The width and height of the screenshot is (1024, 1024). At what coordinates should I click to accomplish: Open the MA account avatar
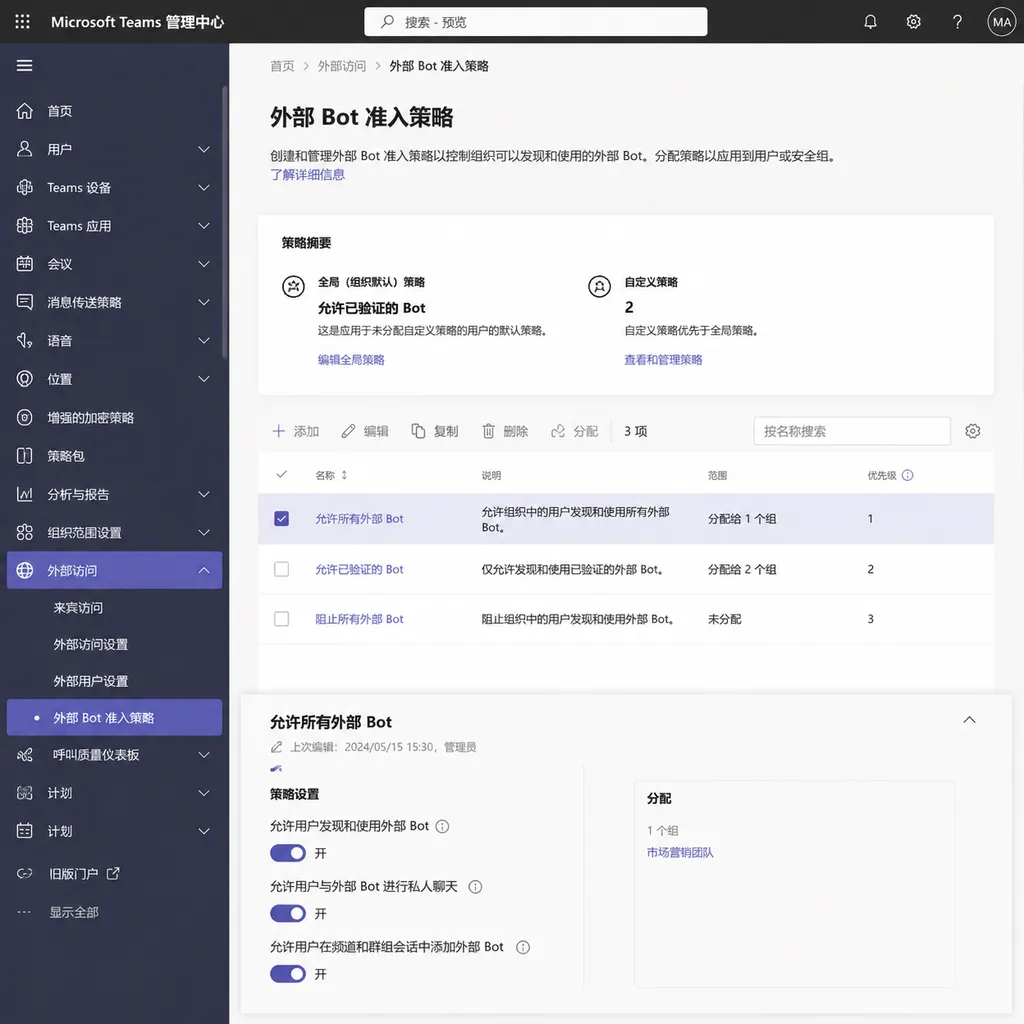[1001, 22]
